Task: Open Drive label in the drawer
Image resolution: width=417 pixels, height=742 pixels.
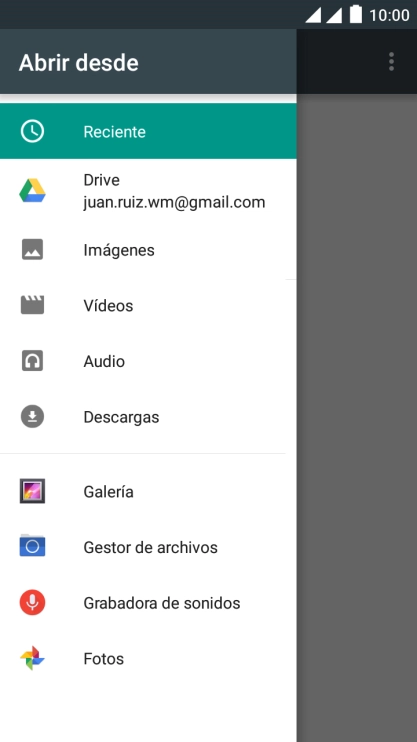Action: click(x=101, y=180)
